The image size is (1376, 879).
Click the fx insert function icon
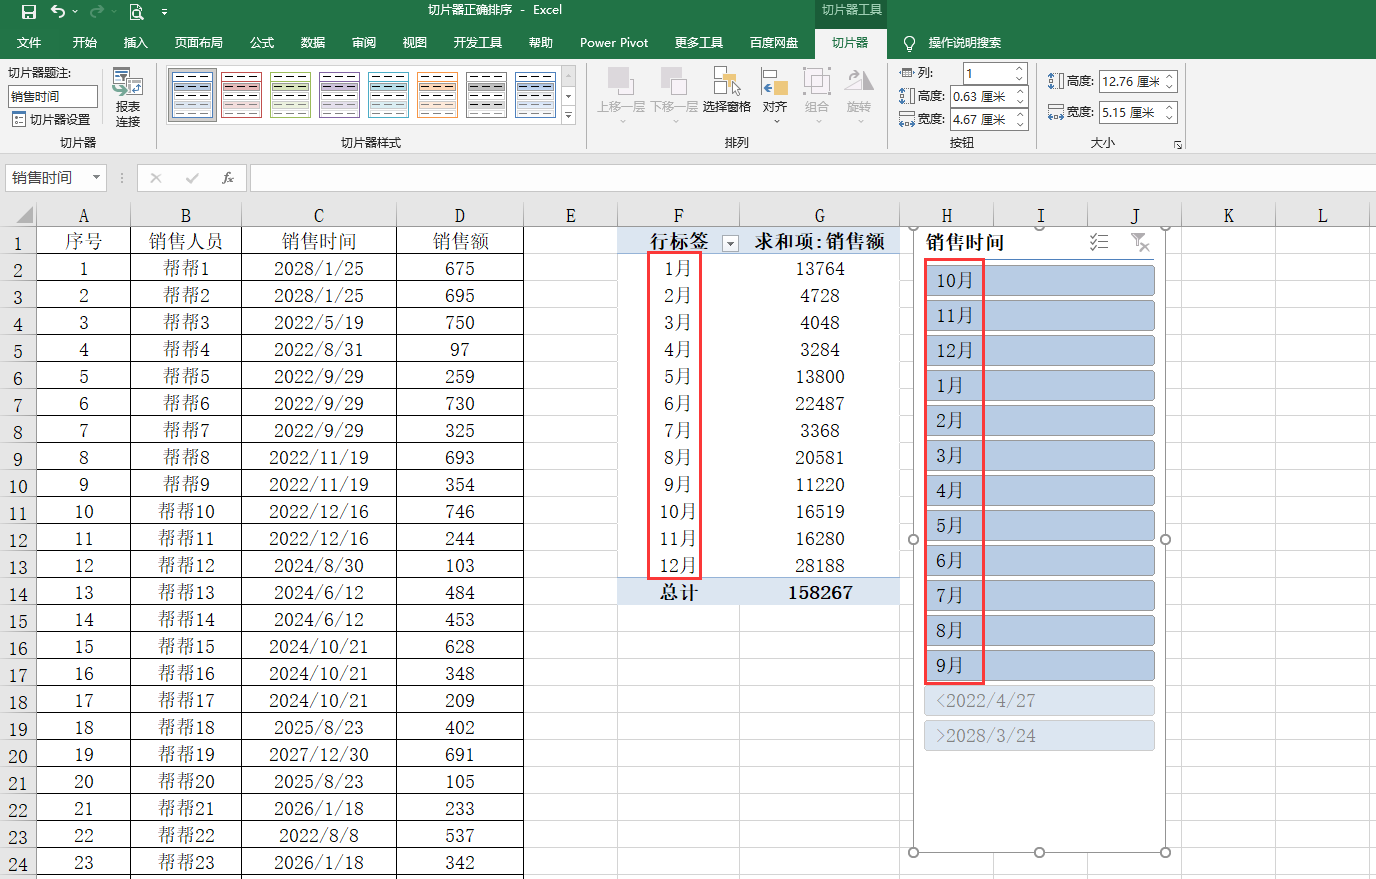click(228, 178)
